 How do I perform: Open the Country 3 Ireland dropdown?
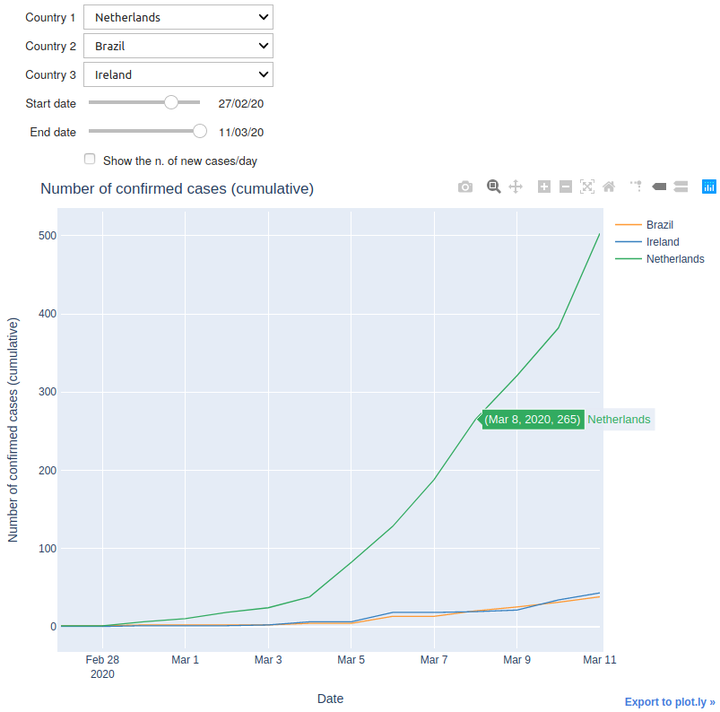click(x=178, y=74)
